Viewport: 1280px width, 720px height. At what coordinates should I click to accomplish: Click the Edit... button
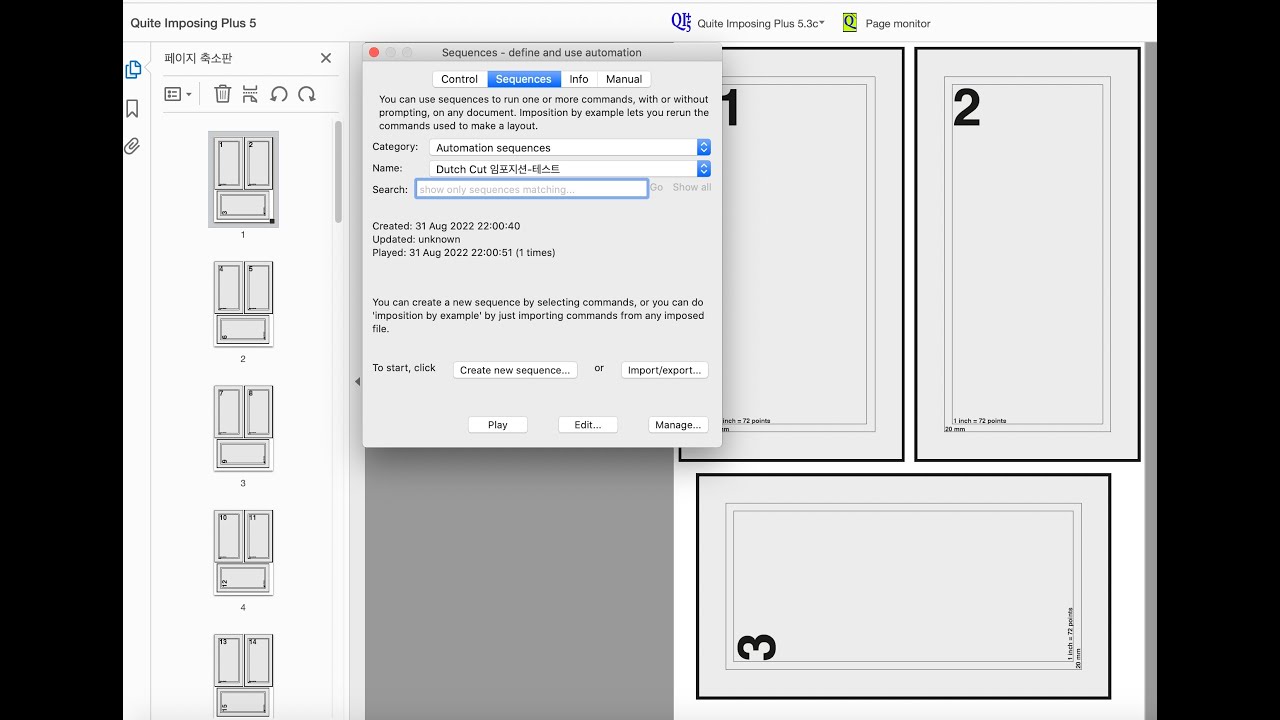[x=588, y=425]
